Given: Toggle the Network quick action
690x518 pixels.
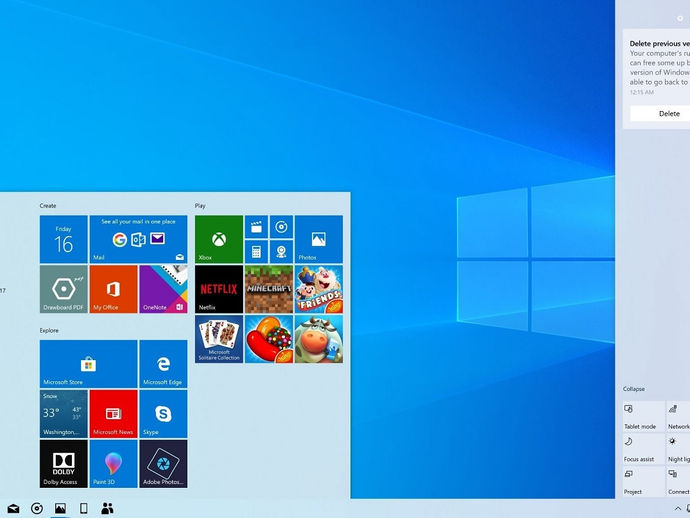Looking at the screenshot, I should [x=678, y=416].
